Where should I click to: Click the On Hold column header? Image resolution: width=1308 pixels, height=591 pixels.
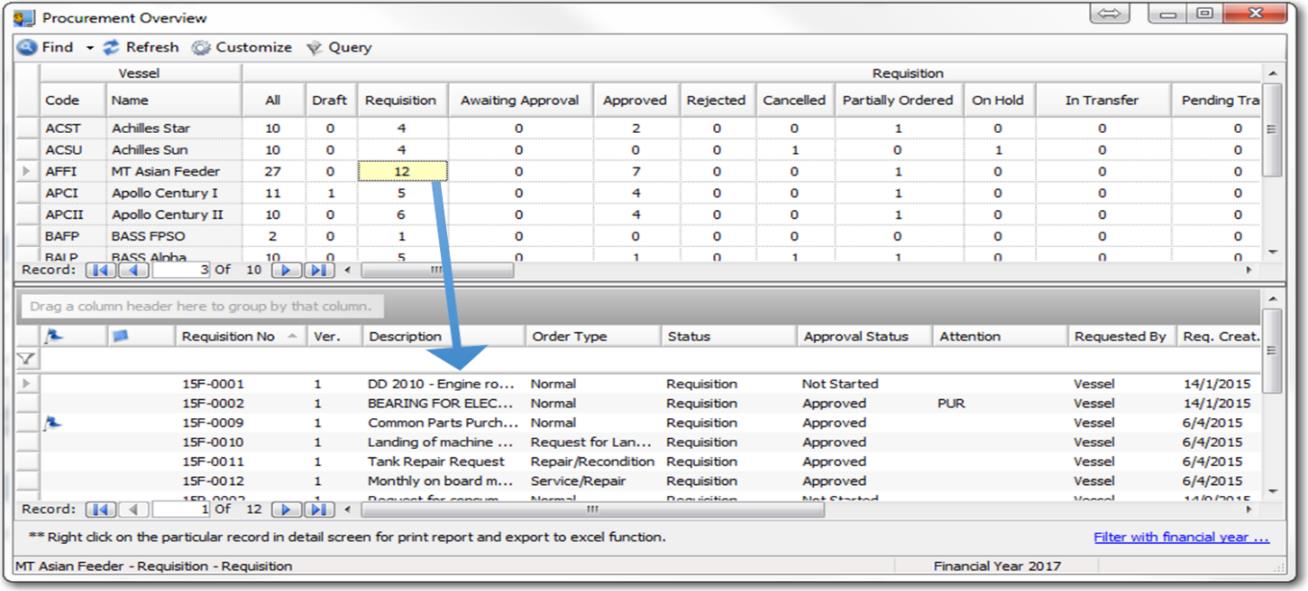(998, 100)
